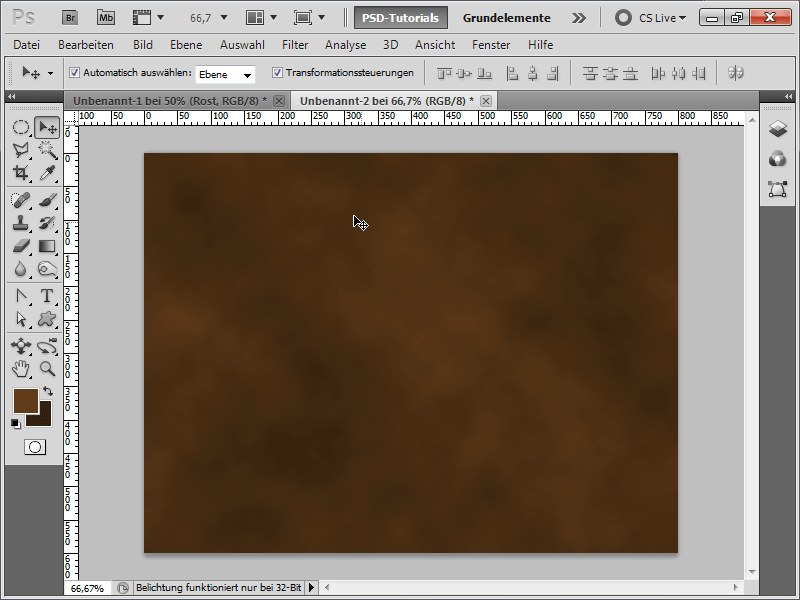
Task: Switch to Unbenannt-1 document tab
Action: [170, 101]
